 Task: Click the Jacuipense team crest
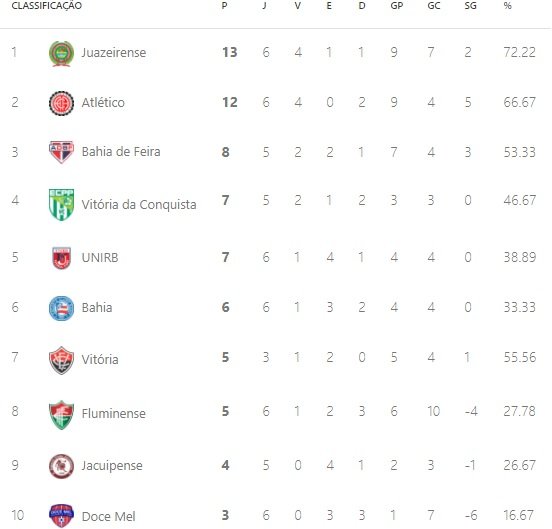point(61,466)
